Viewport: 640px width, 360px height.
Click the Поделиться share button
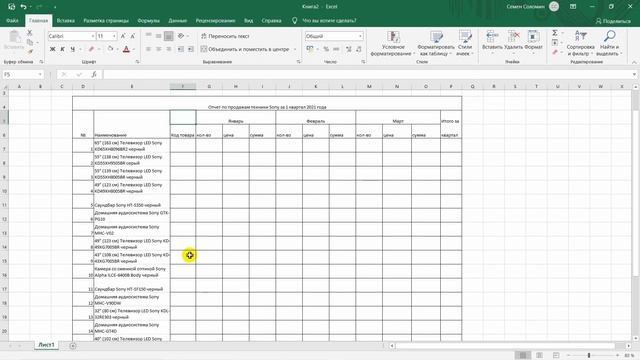pyautogui.click(x=613, y=21)
